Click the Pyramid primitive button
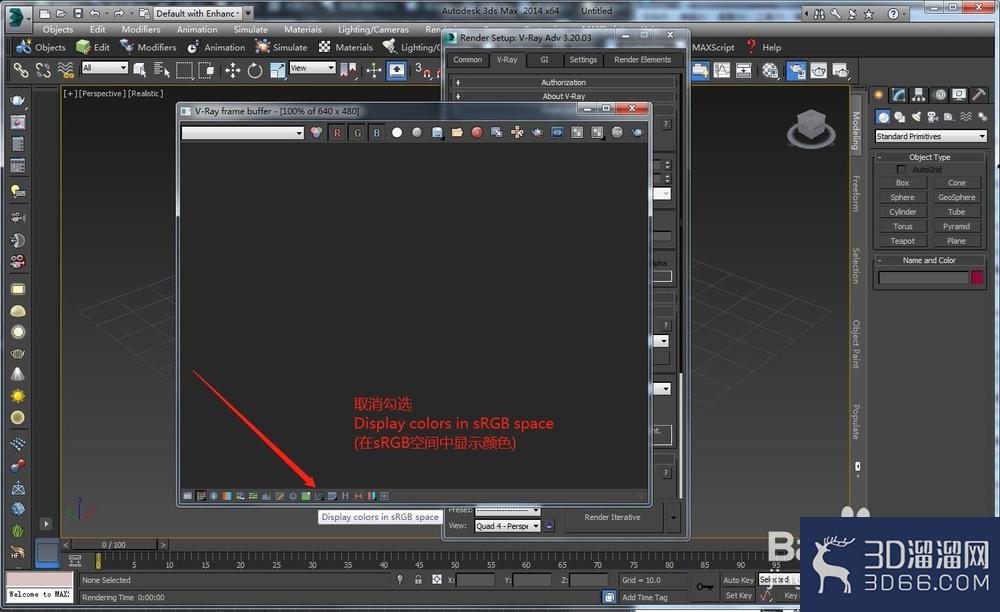 [956, 226]
